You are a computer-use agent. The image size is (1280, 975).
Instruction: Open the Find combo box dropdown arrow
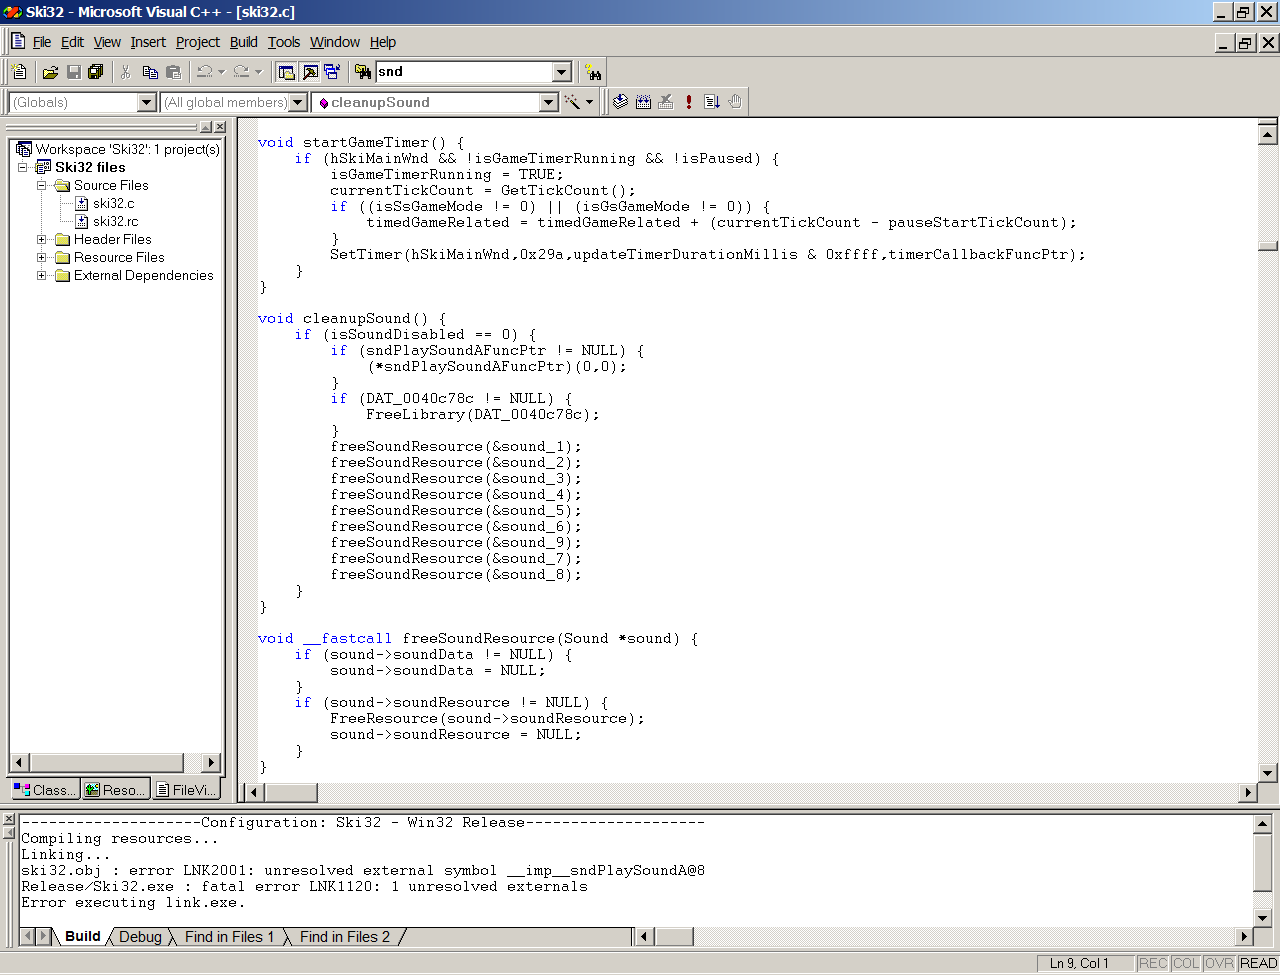561,72
